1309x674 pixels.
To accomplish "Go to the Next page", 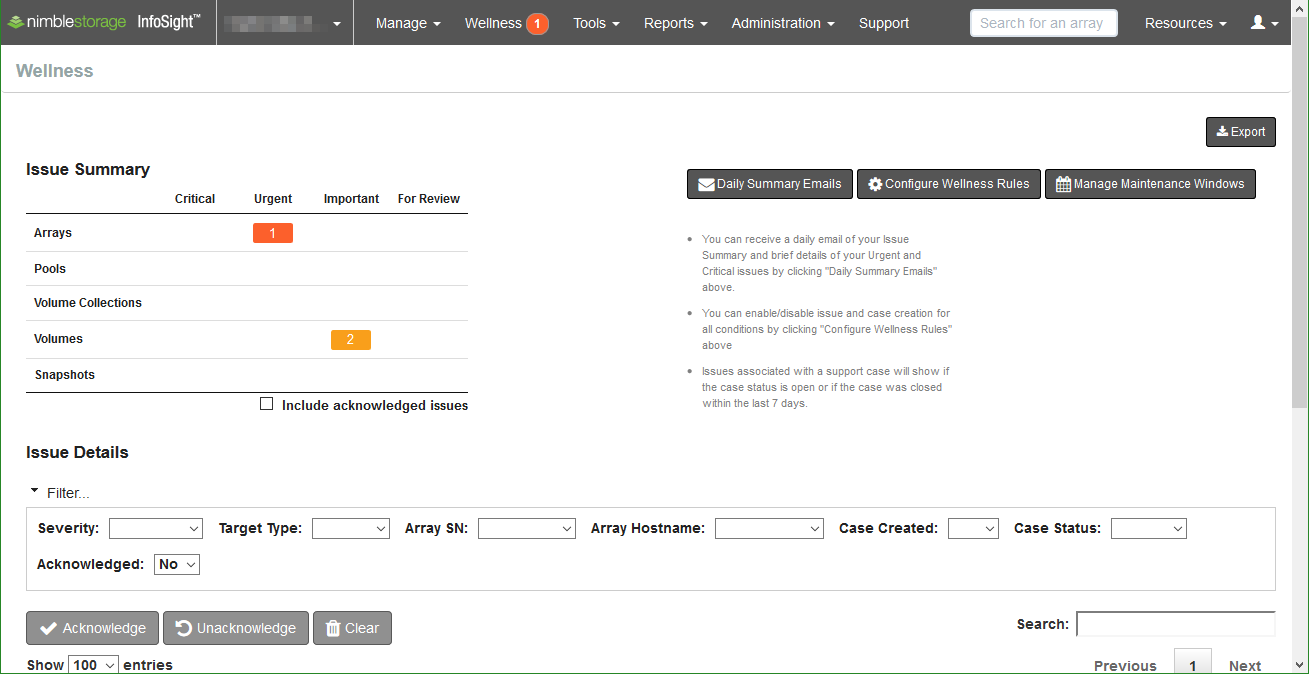I will pos(1245,666).
